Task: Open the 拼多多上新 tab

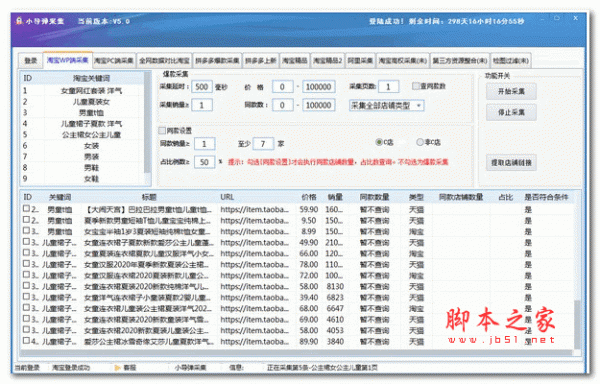Action: (261, 60)
